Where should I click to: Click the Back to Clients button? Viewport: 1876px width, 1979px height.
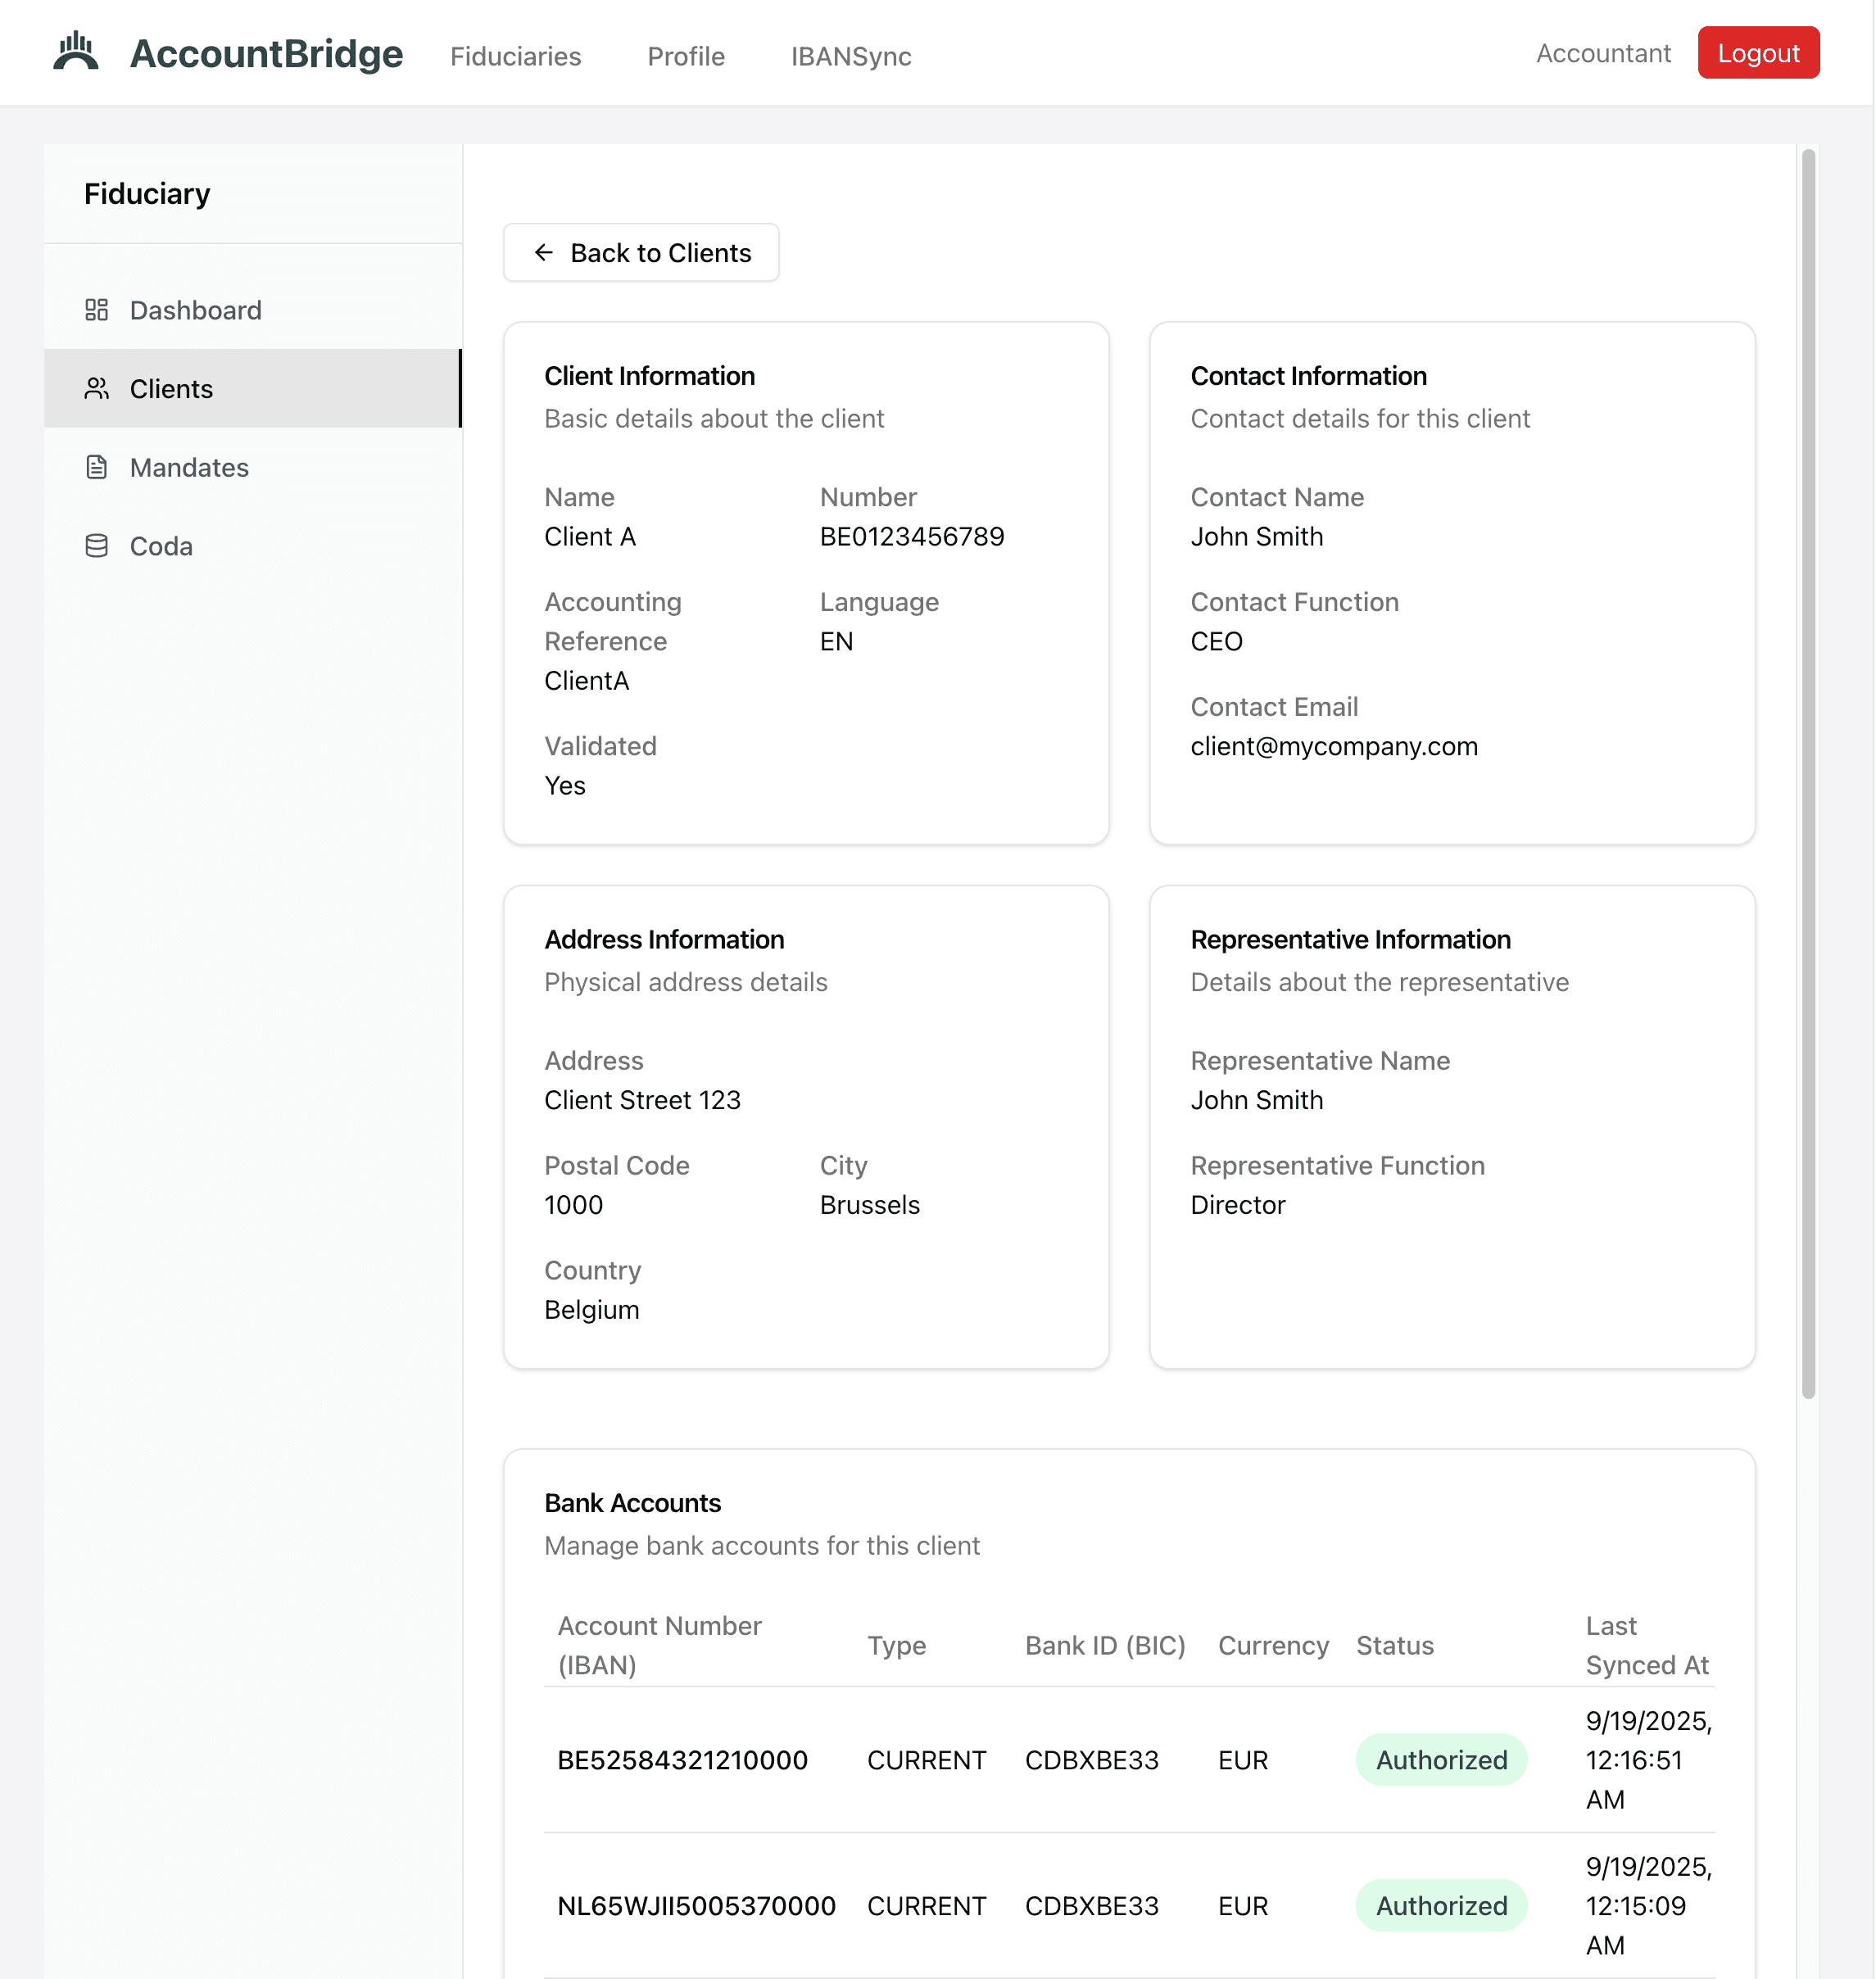click(641, 253)
